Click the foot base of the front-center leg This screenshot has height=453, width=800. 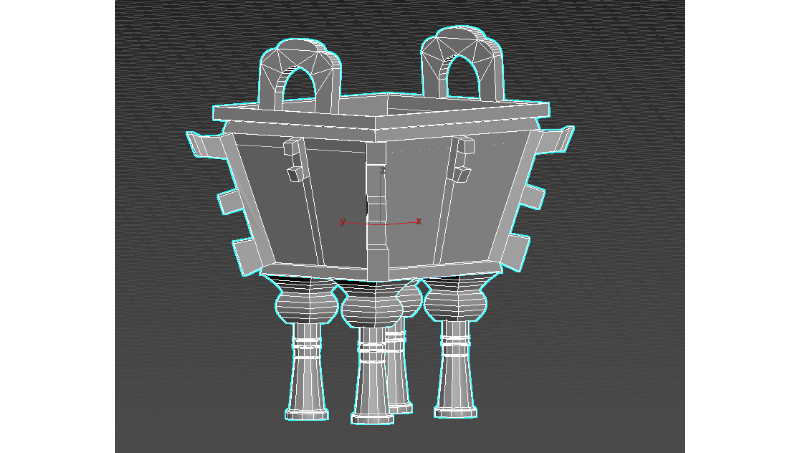tap(372, 418)
